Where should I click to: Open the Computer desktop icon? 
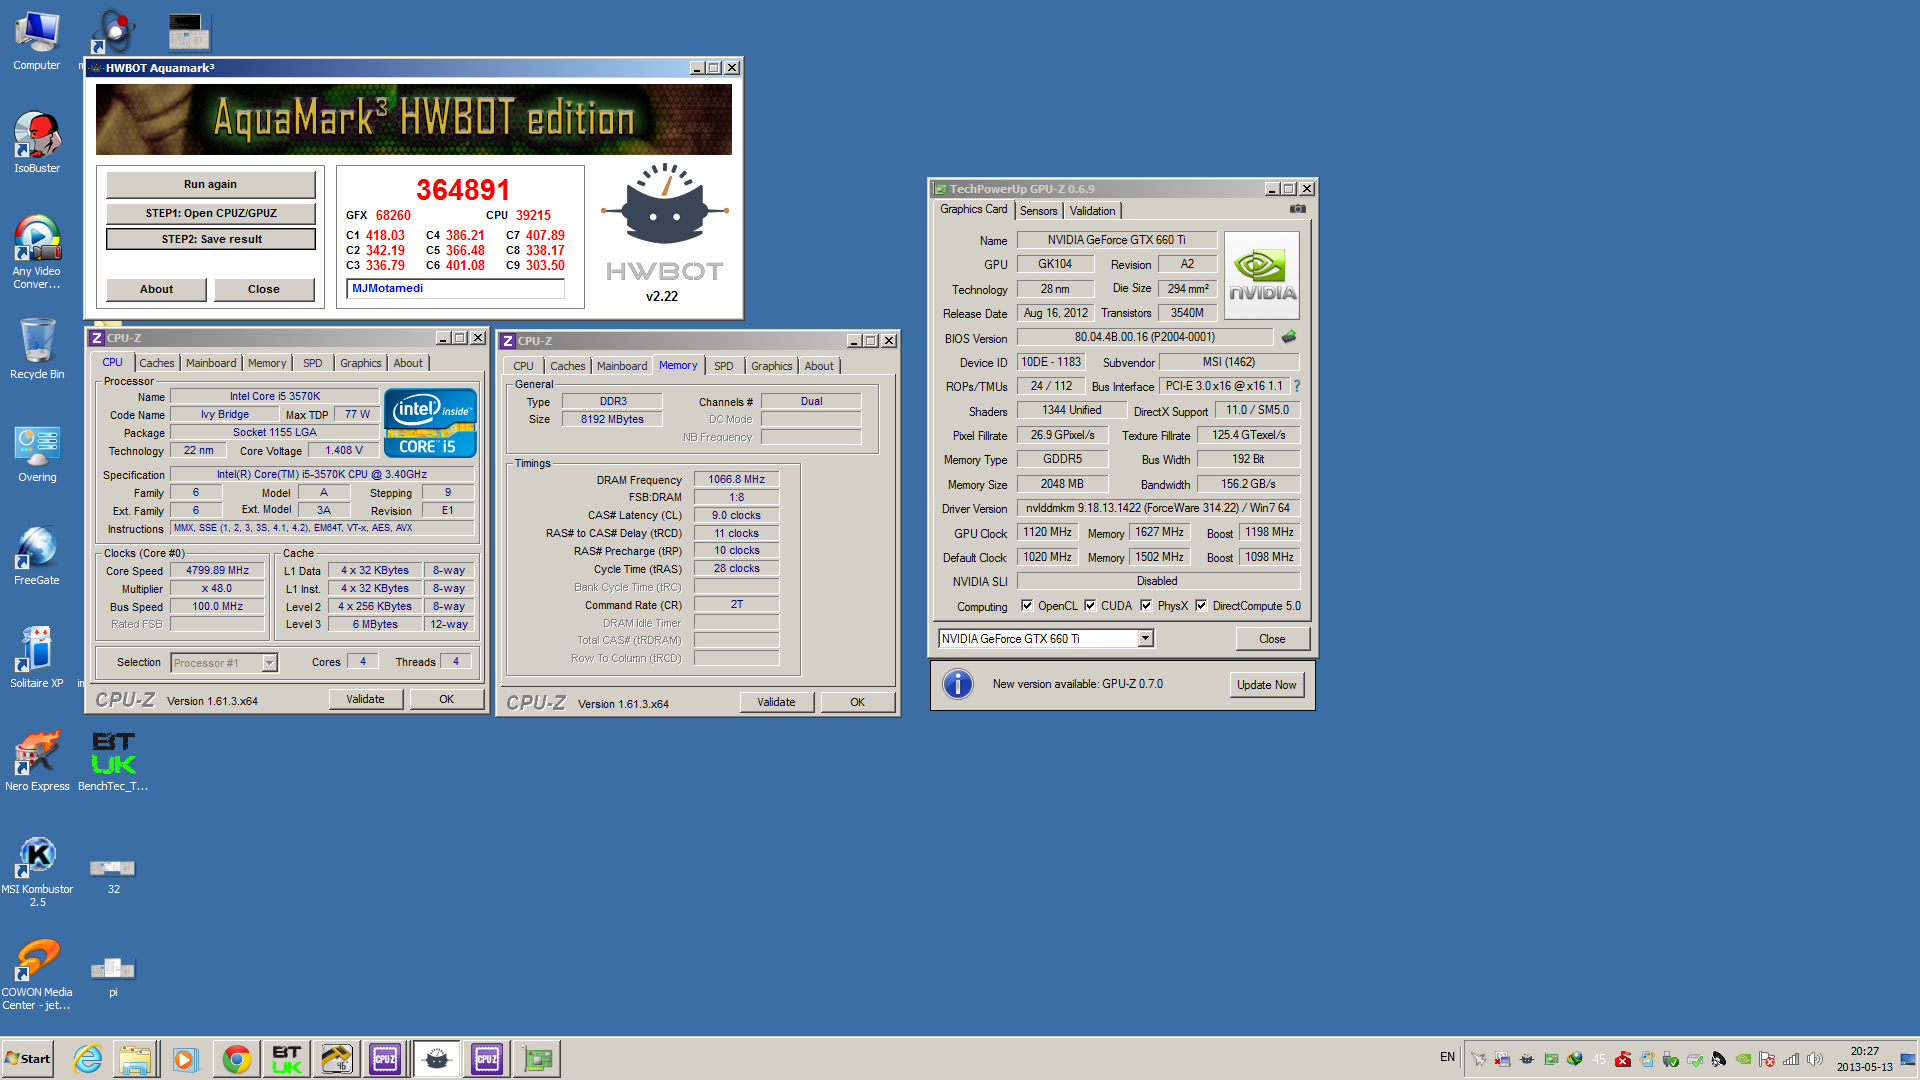coord(37,40)
